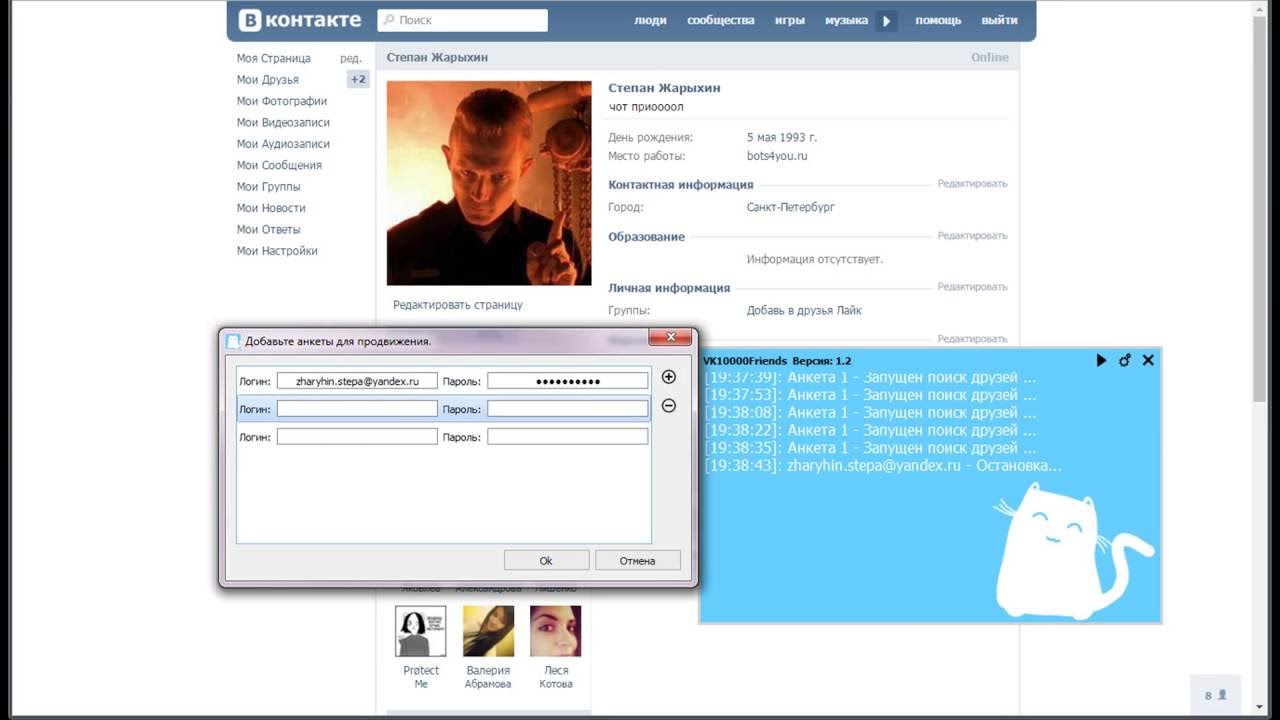Click workplace link 'bots4you.ru'

point(777,156)
